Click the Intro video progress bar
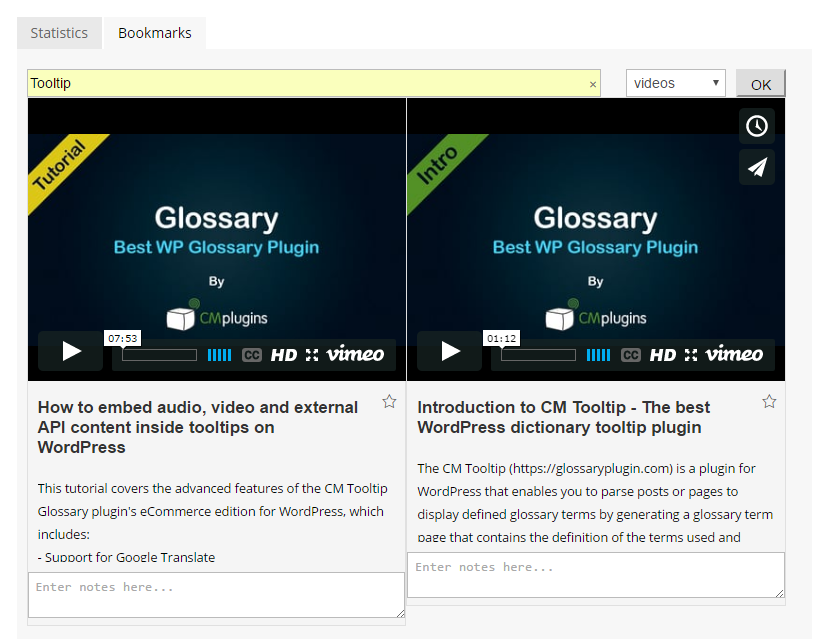Screen dimensions: 829x639 click(x=538, y=355)
